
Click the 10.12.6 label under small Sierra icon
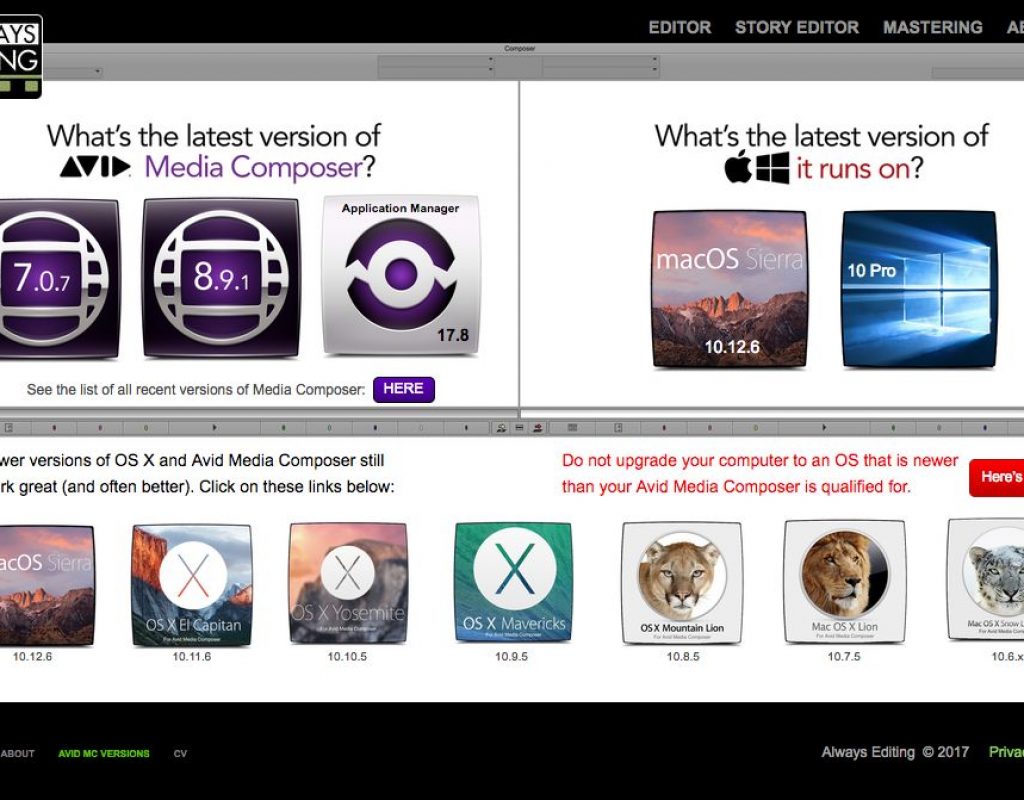pyautogui.click(x=33, y=657)
